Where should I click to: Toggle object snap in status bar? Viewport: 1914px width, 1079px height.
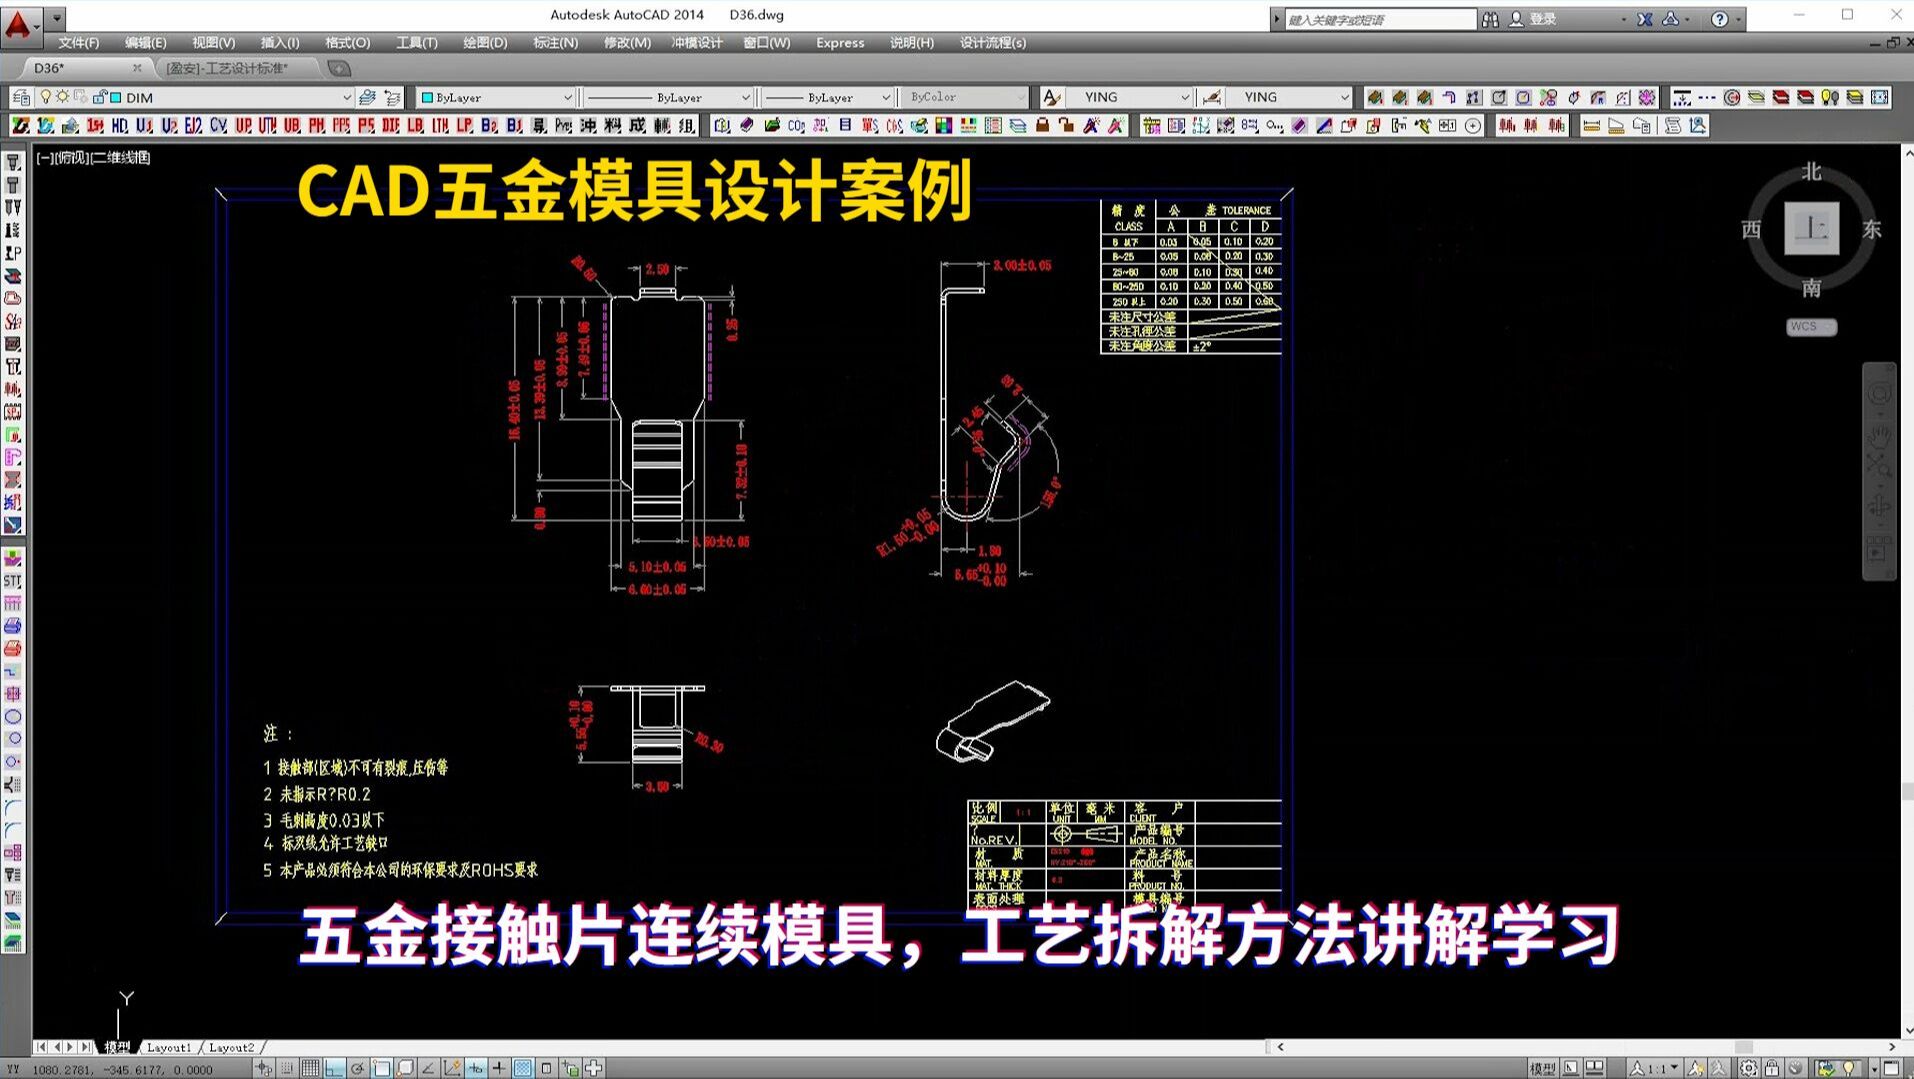coord(381,1068)
